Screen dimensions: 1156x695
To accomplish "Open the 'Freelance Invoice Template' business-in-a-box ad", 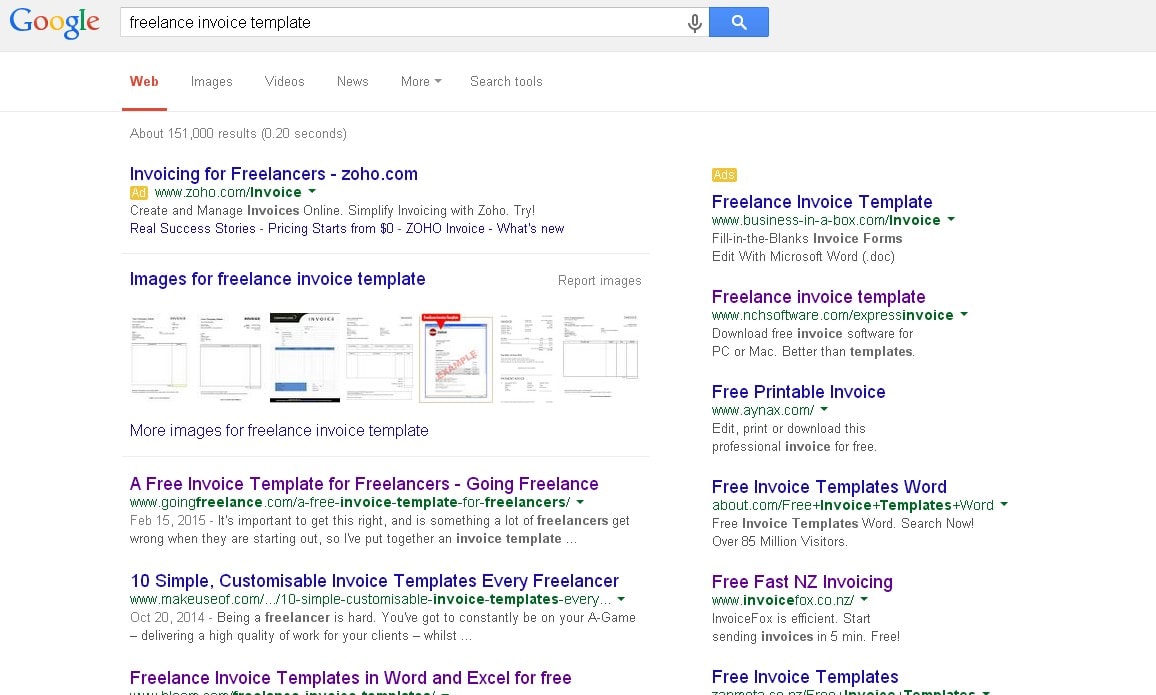I will [822, 202].
